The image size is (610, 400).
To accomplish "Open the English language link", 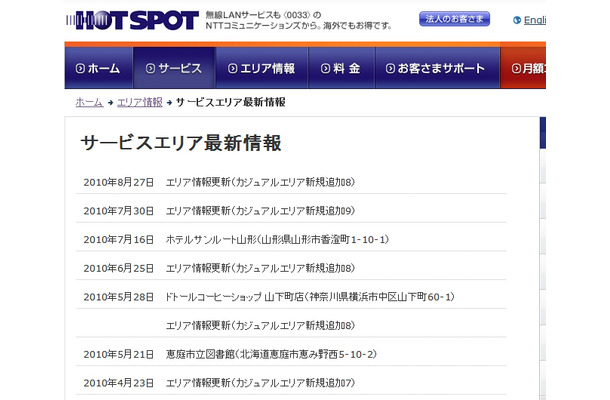I will pos(535,20).
